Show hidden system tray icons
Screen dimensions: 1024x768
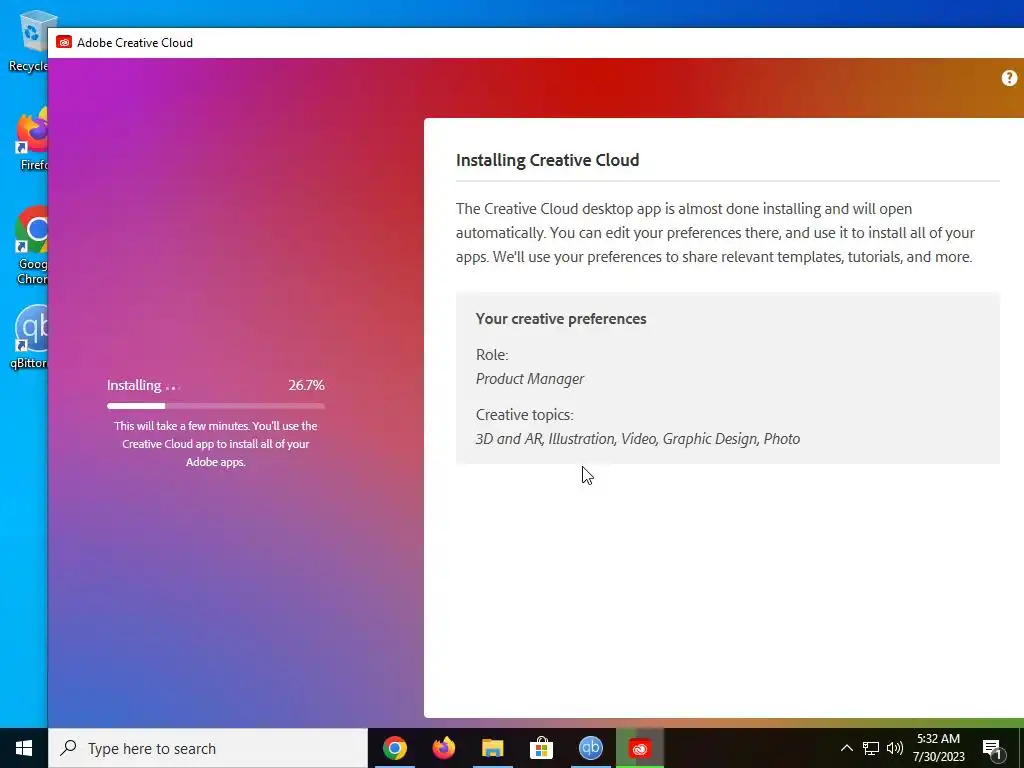(846, 748)
